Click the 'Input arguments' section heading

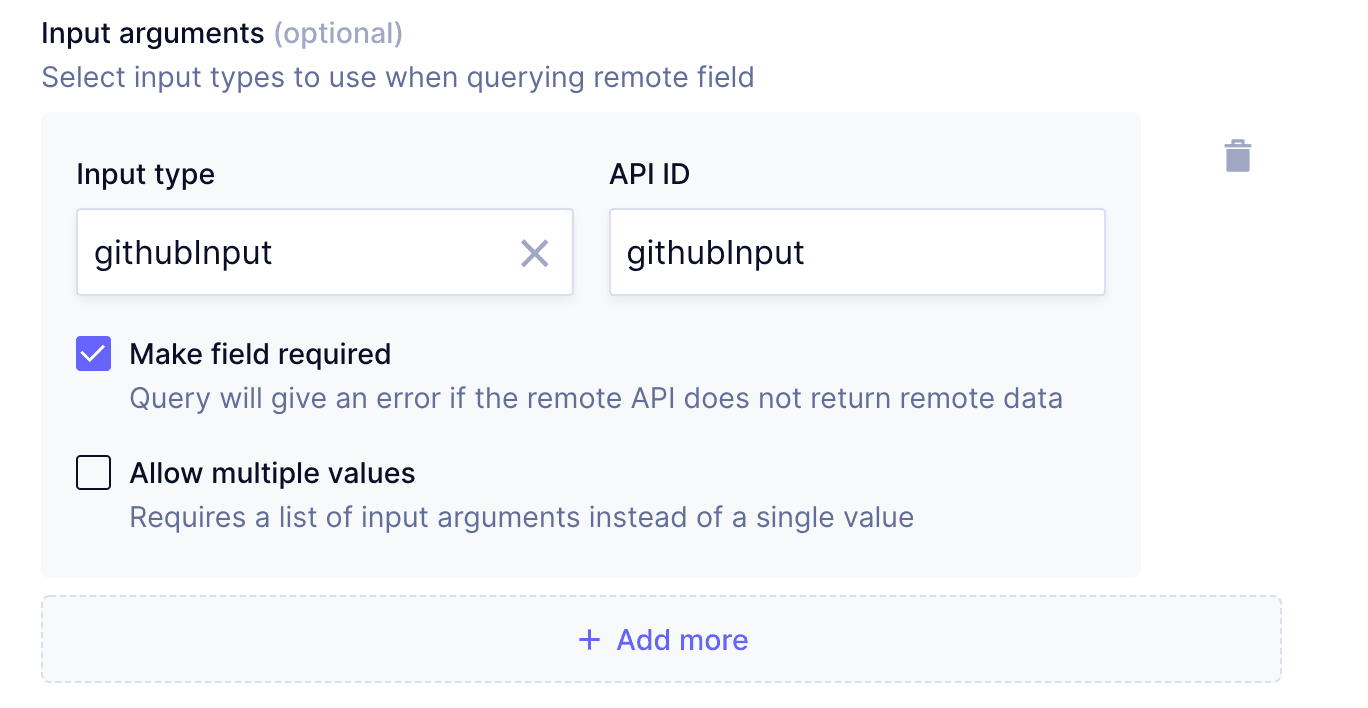coord(152,33)
